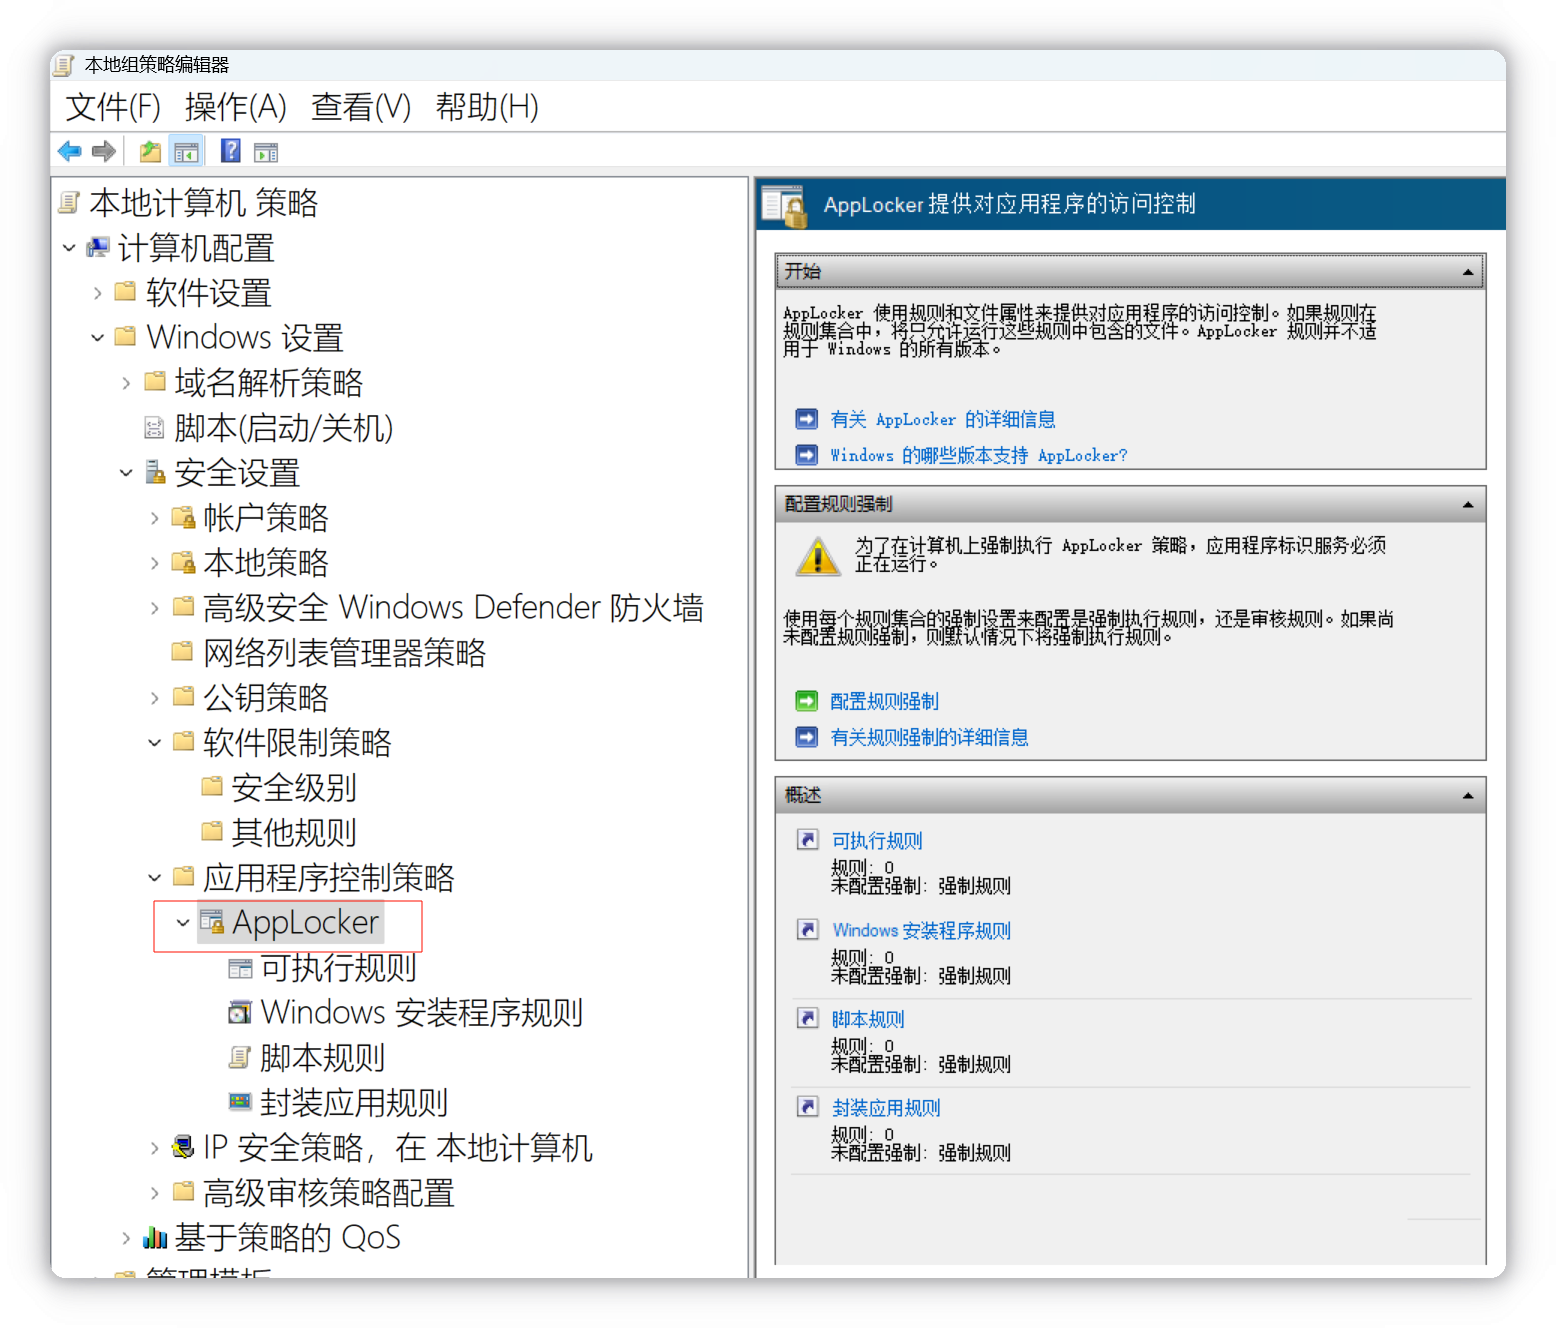Toggle the show/hide action pane icon
1556x1328 pixels.
[266, 152]
